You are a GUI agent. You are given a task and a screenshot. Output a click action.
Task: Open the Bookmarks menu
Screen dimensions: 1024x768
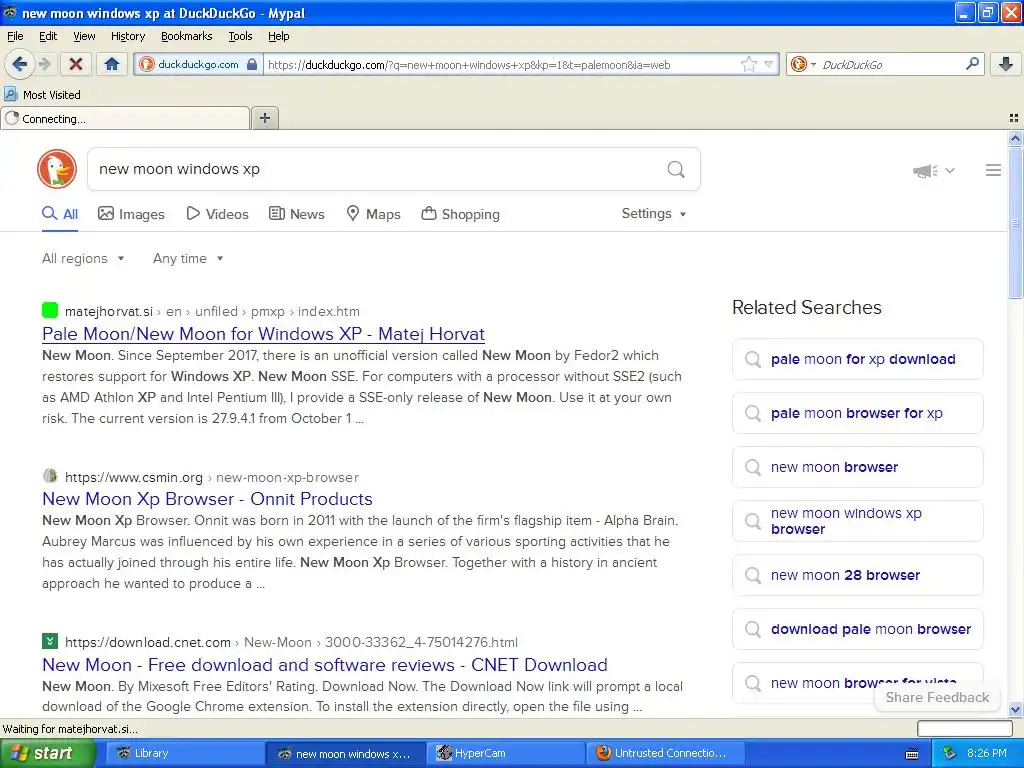point(187,36)
